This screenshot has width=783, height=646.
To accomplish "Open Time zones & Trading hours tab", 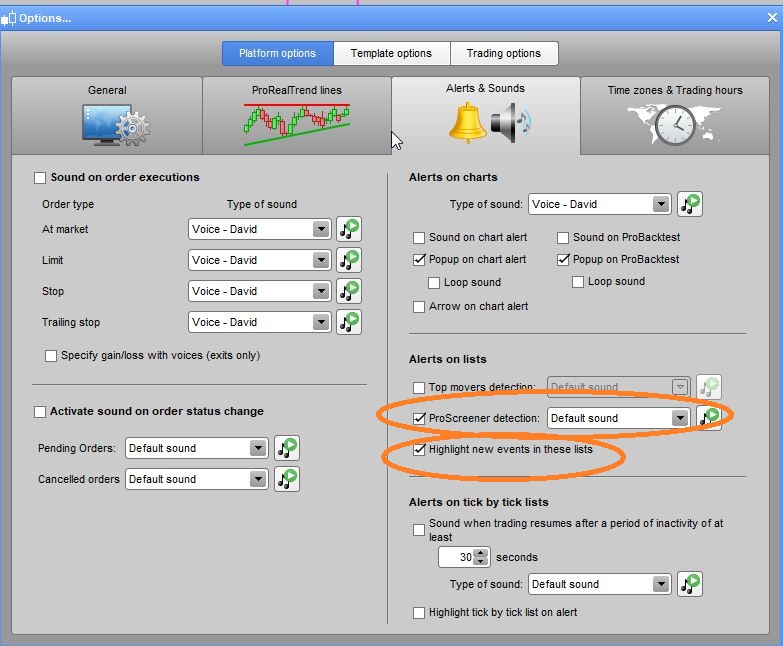I will pos(675,116).
